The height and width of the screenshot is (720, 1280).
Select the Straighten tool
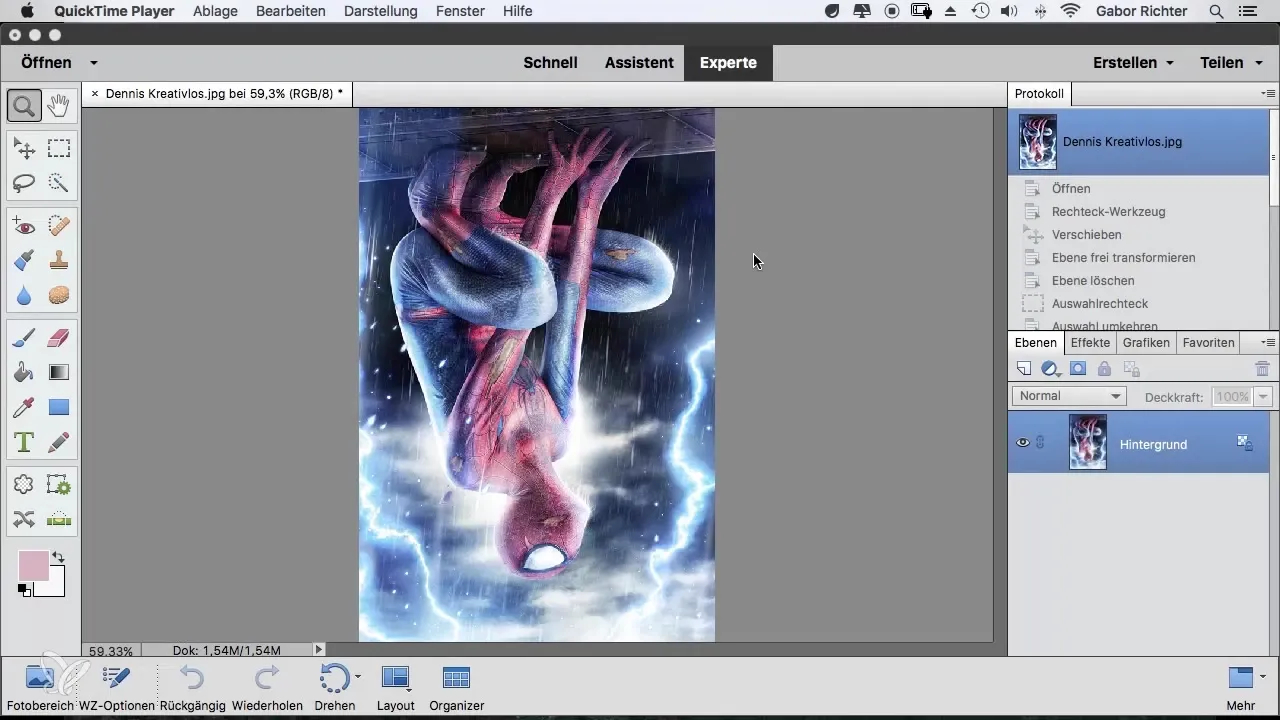59,519
